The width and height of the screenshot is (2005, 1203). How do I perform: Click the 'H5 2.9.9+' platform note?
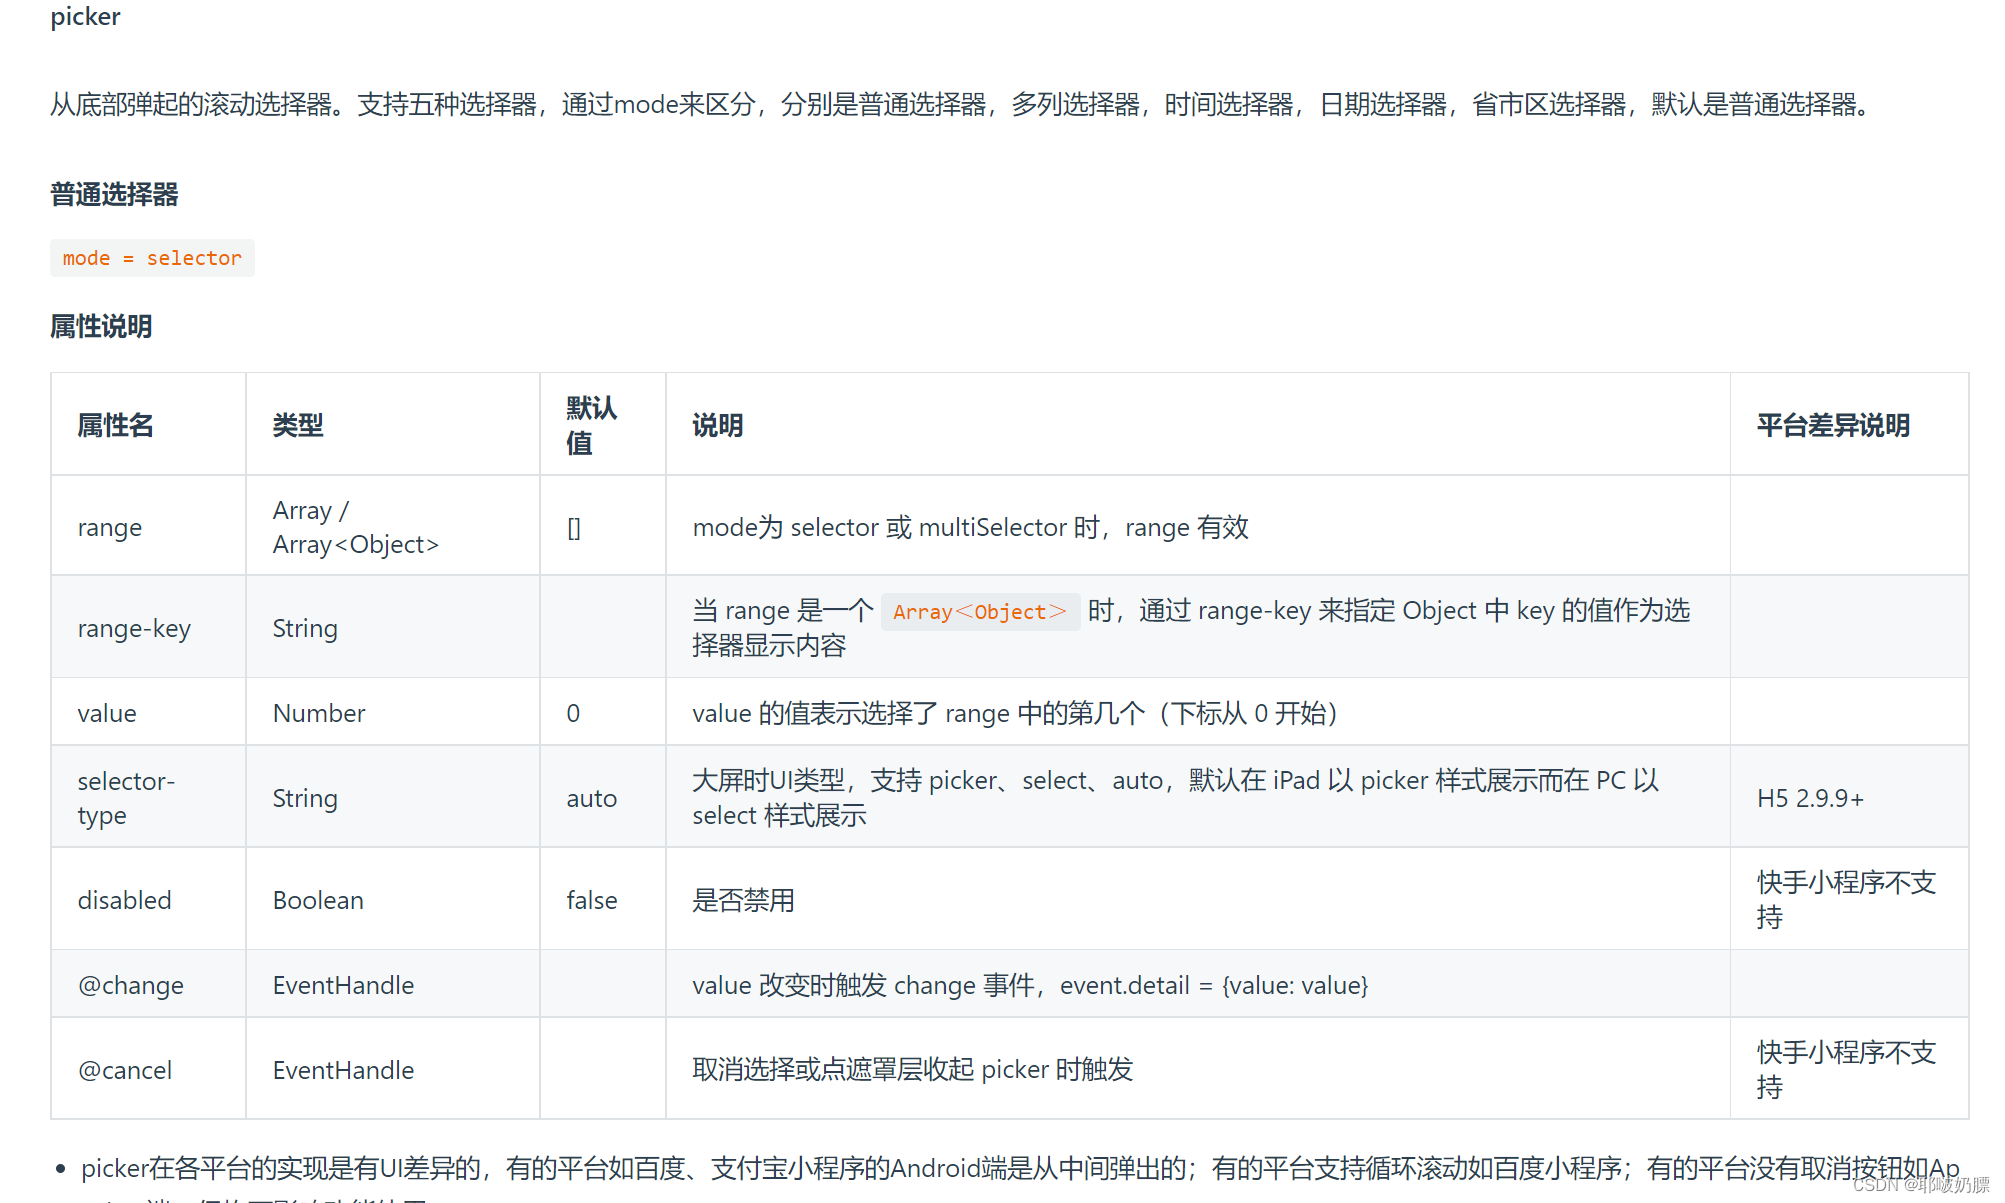1810,798
